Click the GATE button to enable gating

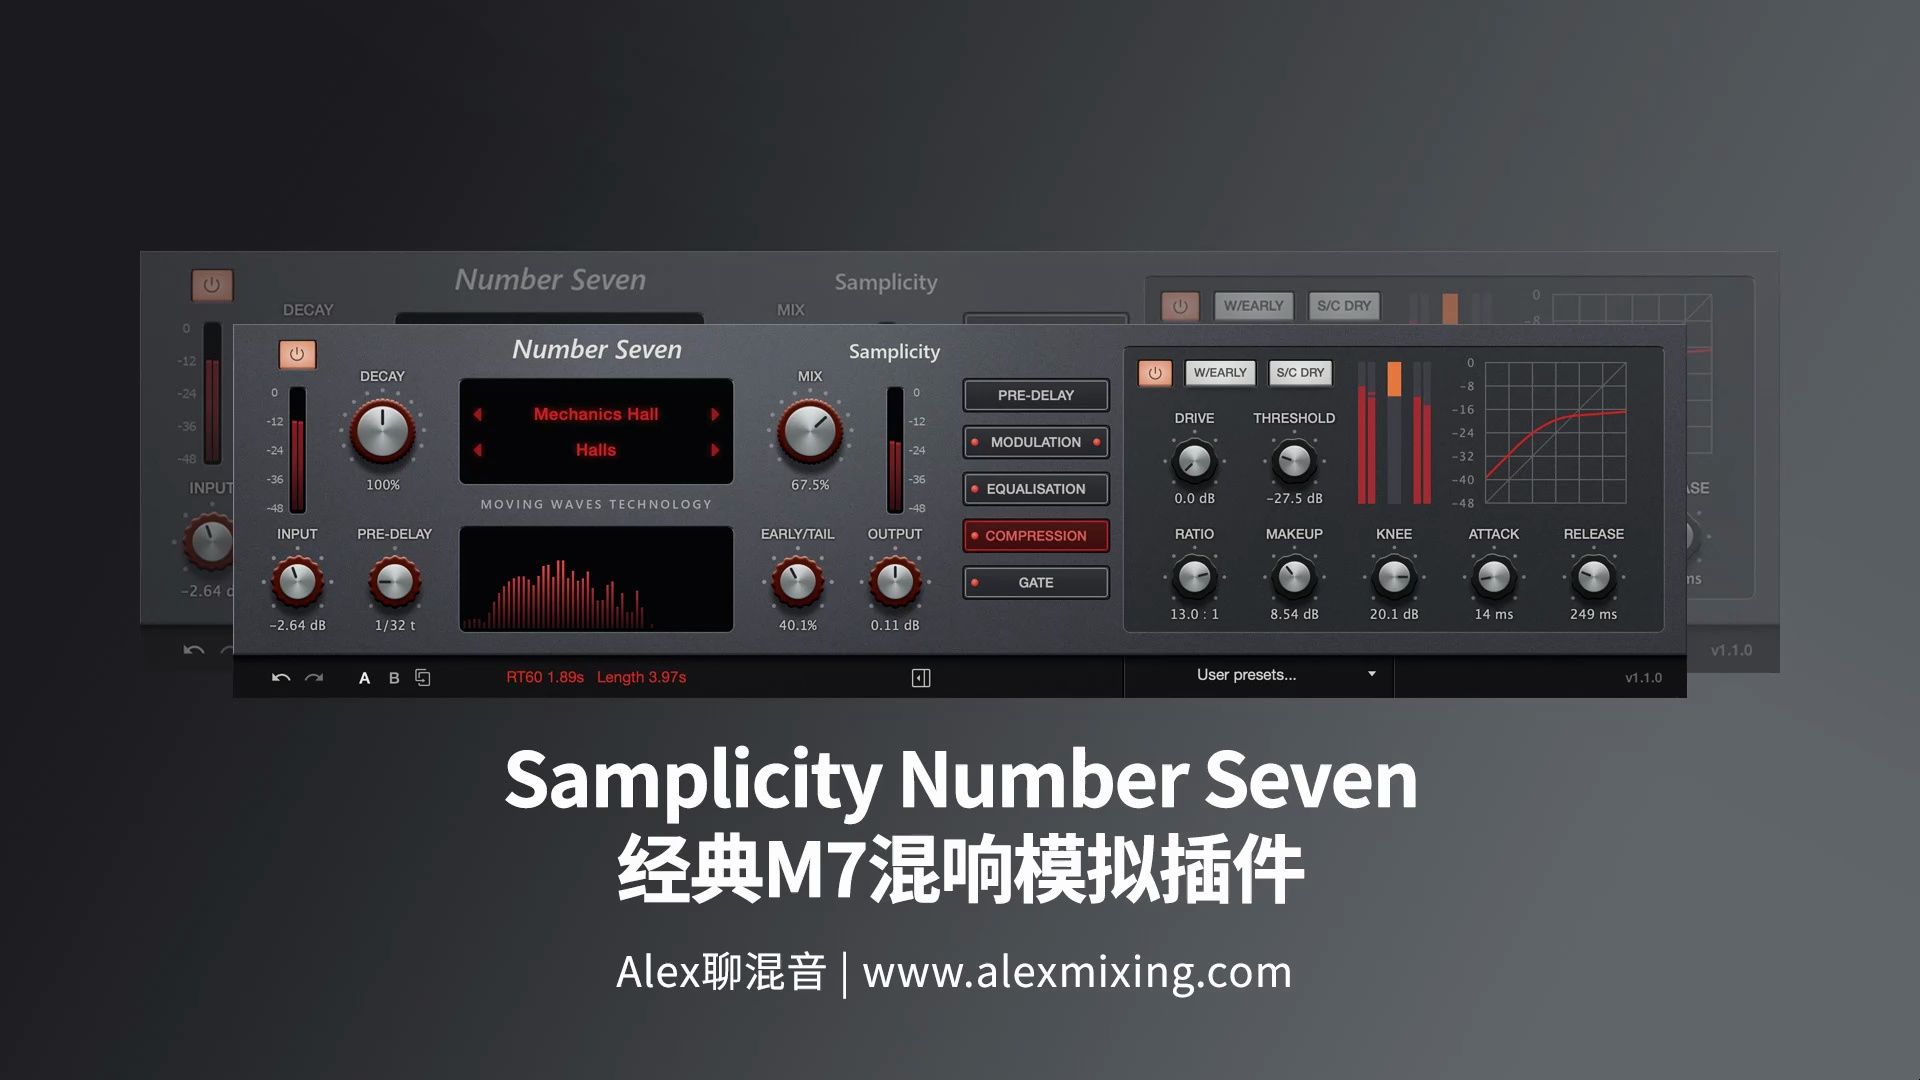tap(1035, 582)
